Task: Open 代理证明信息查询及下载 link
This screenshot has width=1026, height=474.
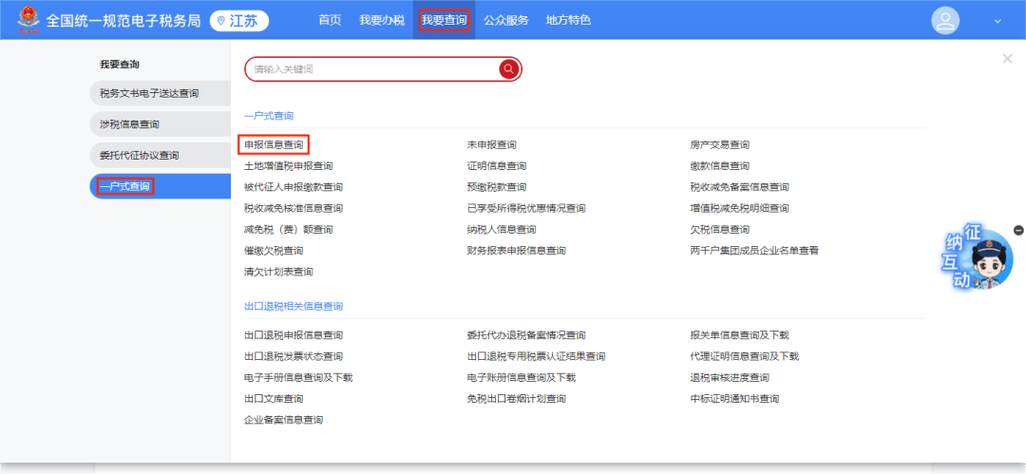Action: click(745, 357)
